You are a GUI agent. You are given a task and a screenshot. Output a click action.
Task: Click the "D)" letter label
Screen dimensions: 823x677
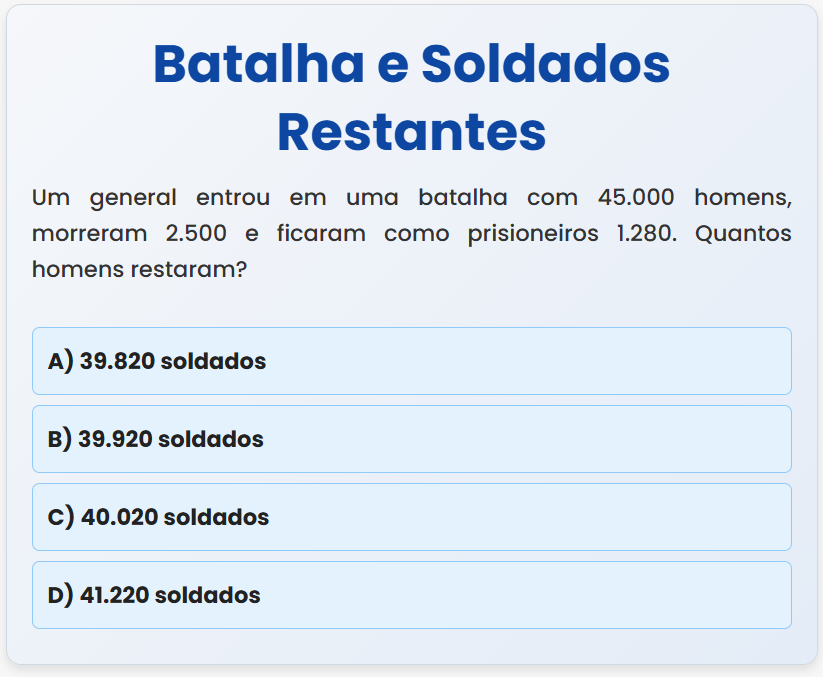tap(61, 595)
